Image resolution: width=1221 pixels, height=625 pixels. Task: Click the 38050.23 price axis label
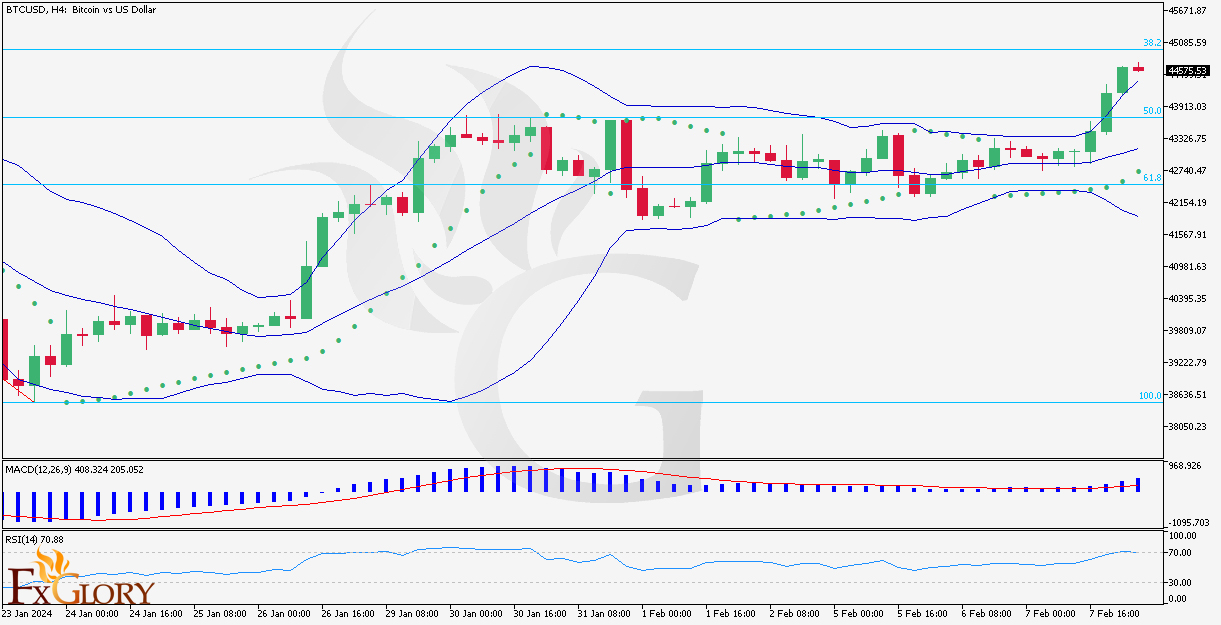1187,427
